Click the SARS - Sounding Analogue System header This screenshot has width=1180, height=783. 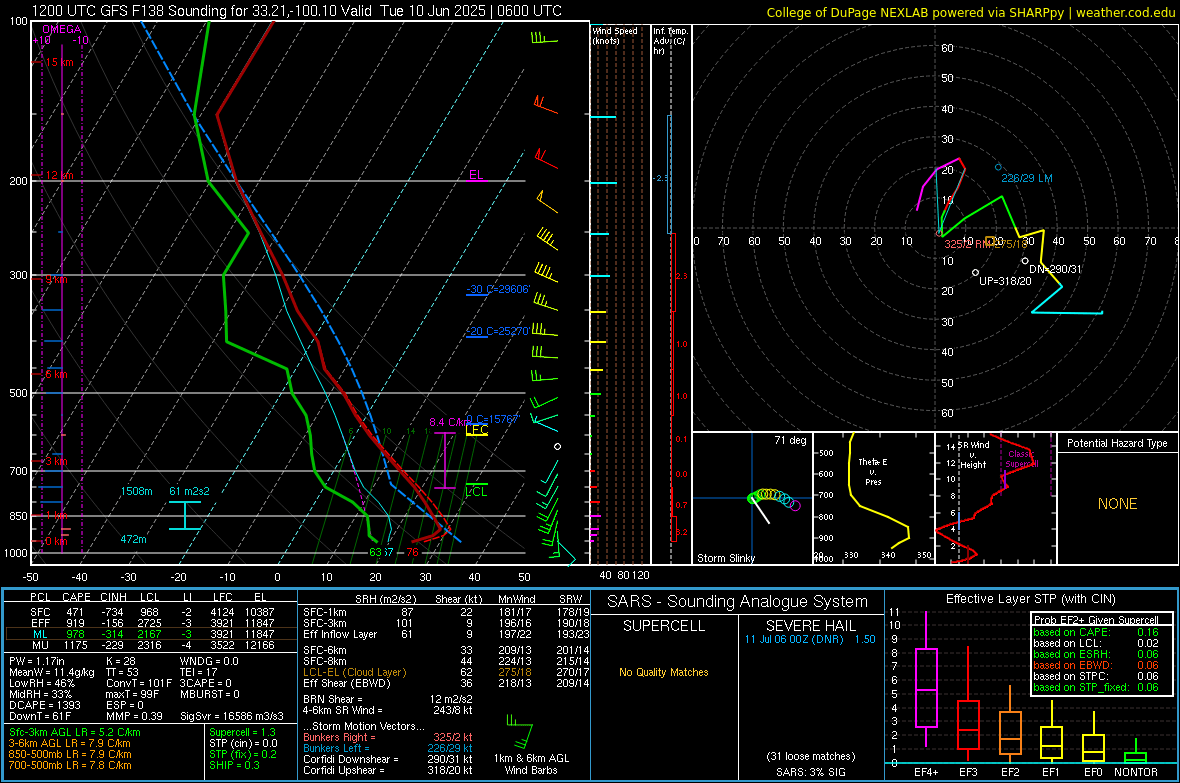click(x=737, y=602)
